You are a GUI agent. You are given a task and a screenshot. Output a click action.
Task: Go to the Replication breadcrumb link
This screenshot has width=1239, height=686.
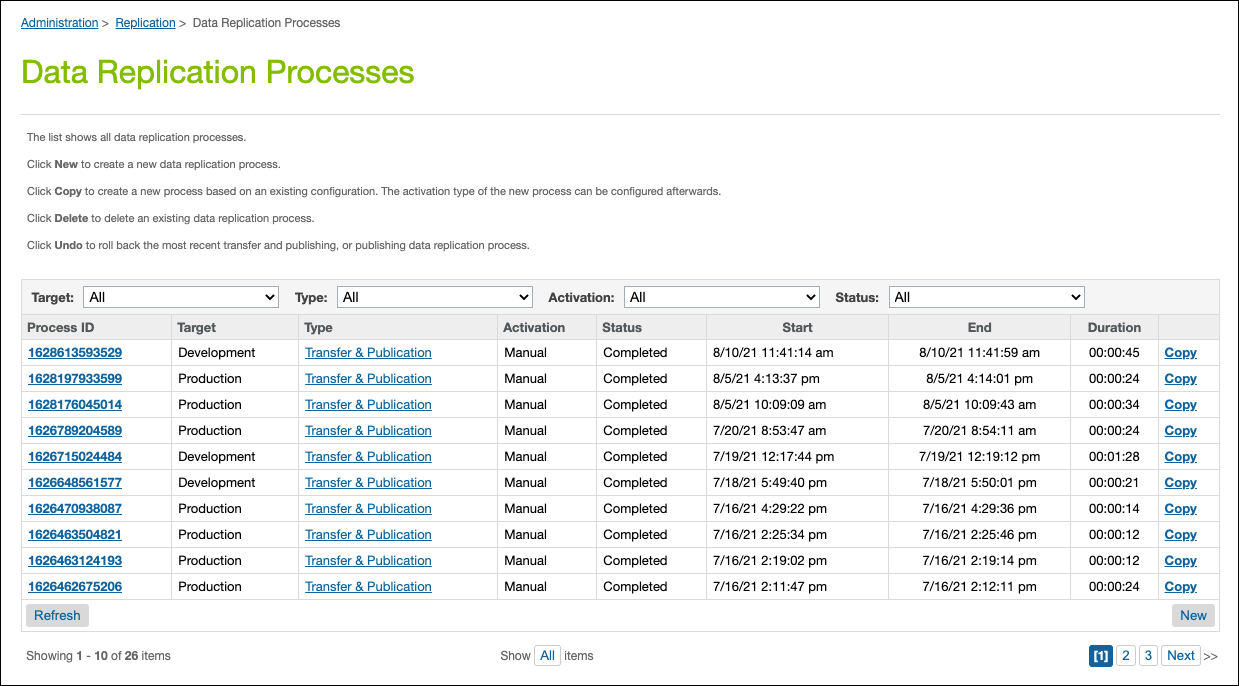pyautogui.click(x=145, y=23)
